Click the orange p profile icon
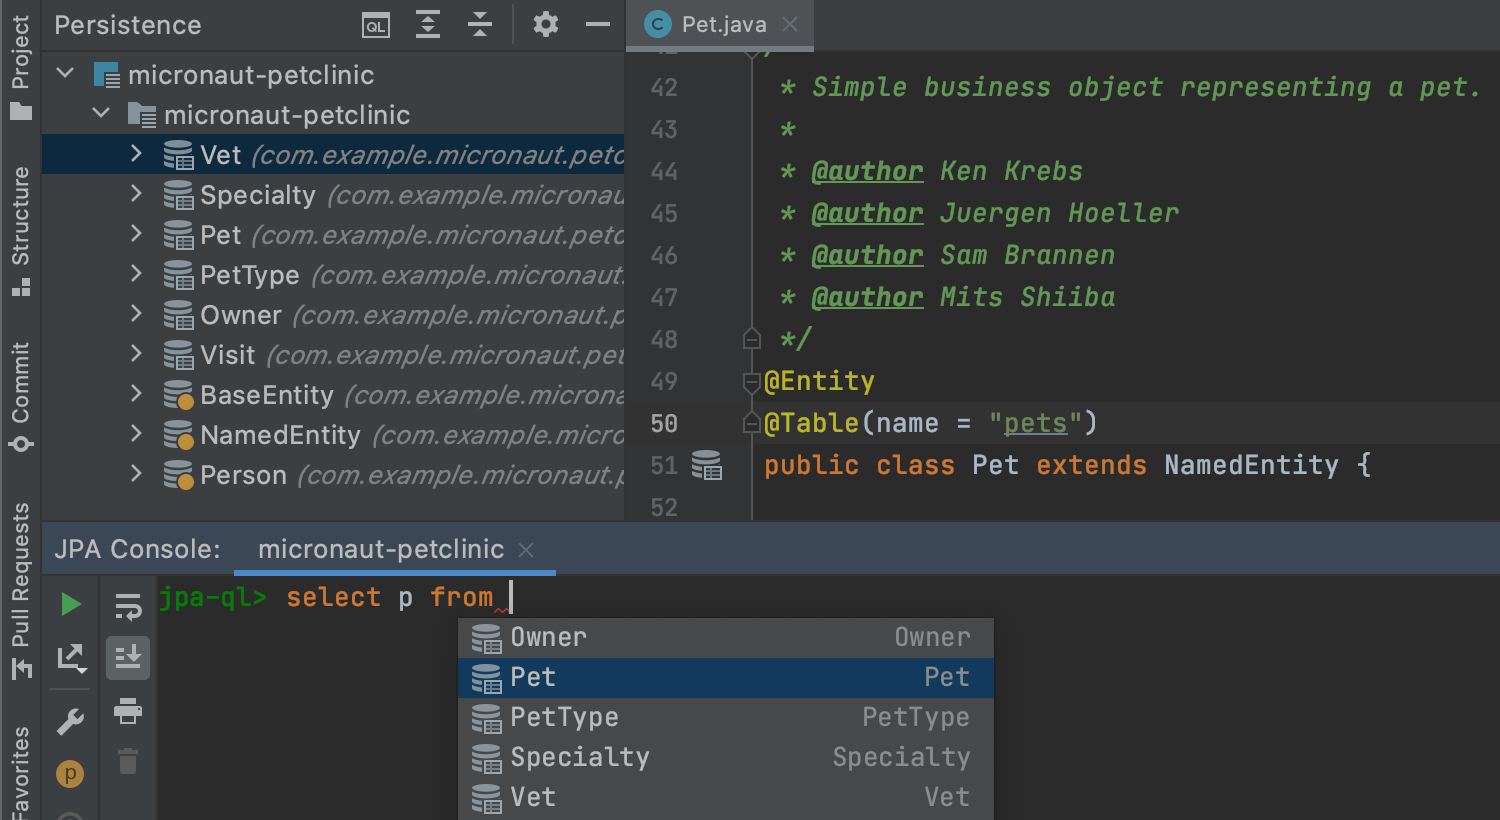Screen dimensions: 1500x820 70,773
